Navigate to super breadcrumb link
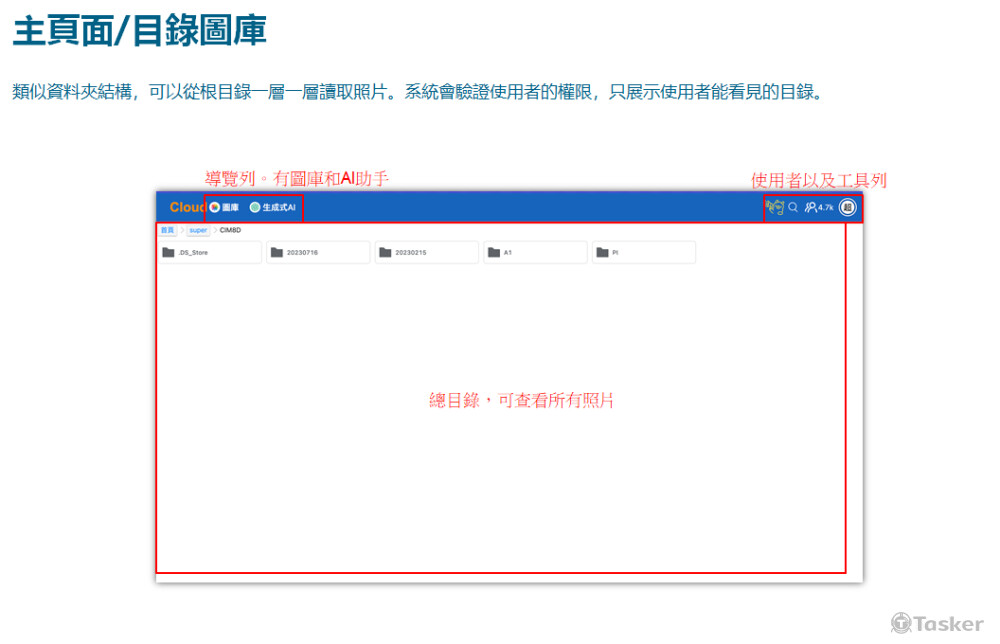Viewport: 1000px width, 644px height. click(198, 230)
